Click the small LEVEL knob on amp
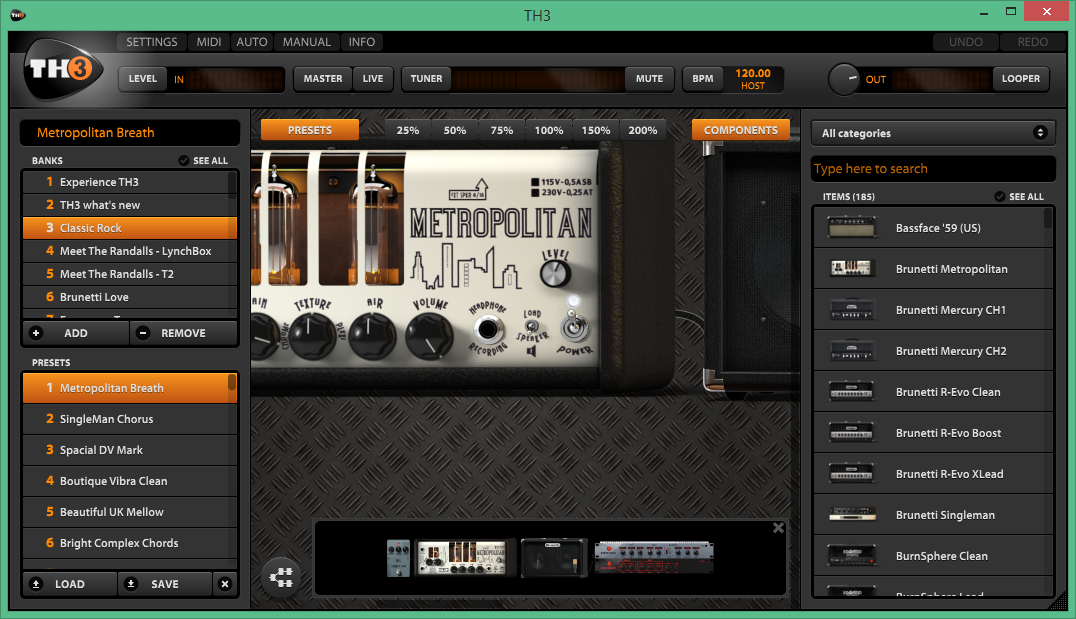1076x619 pixels. (555, 274)
